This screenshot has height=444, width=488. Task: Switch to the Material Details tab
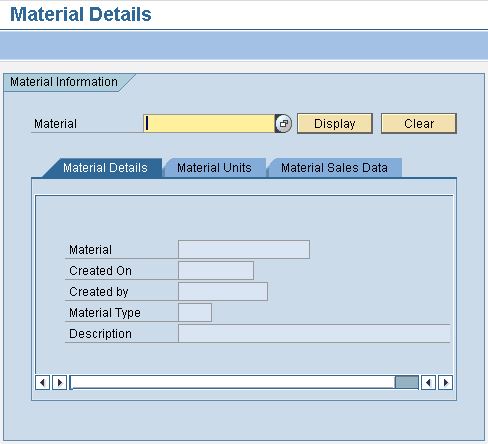pyautogui.click(x=105, y=168)
